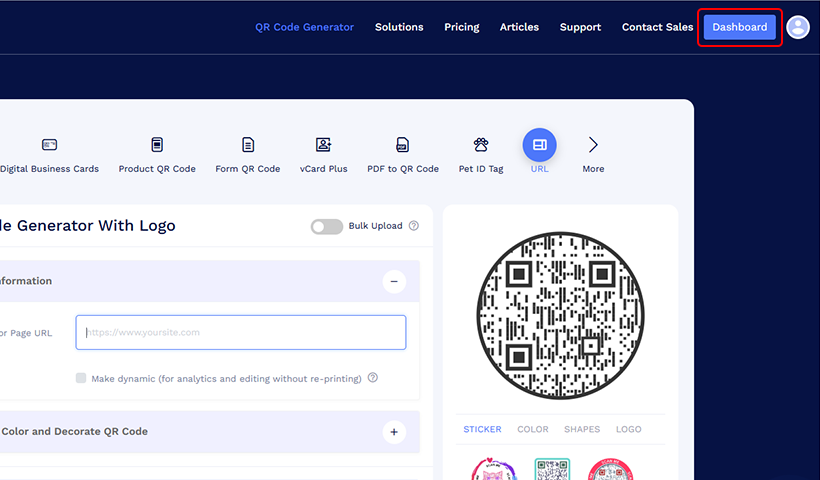Select the PDF to QR Code icon

[403, 144]
